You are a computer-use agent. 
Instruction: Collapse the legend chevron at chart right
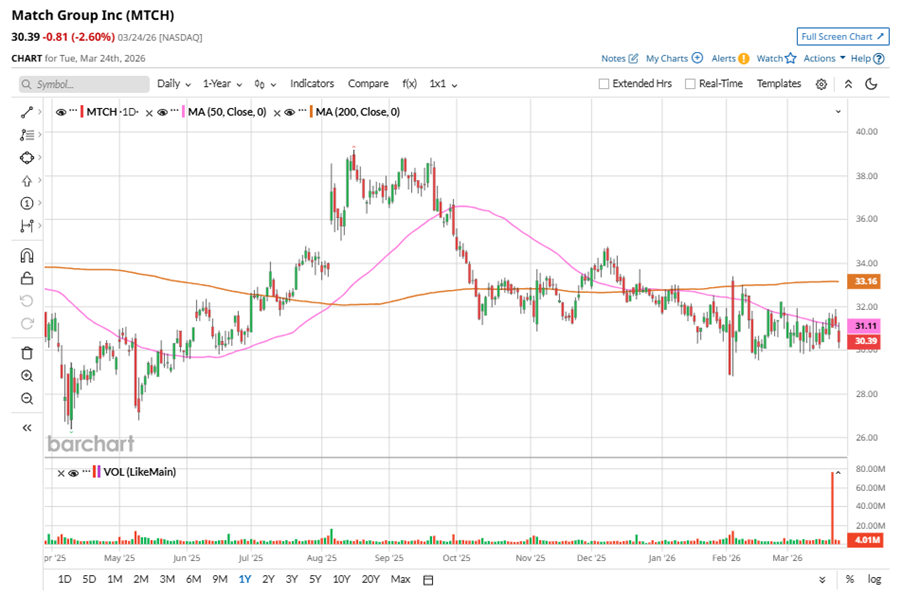click(x=838, y=112)
